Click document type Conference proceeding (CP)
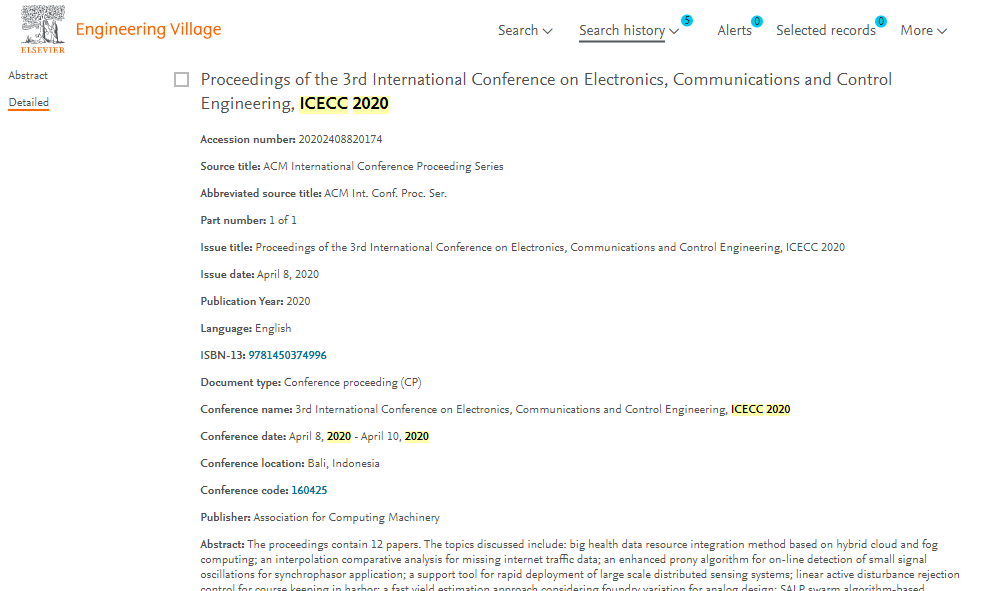Viewport: 995px width, 591px height. tap(352, 382)
